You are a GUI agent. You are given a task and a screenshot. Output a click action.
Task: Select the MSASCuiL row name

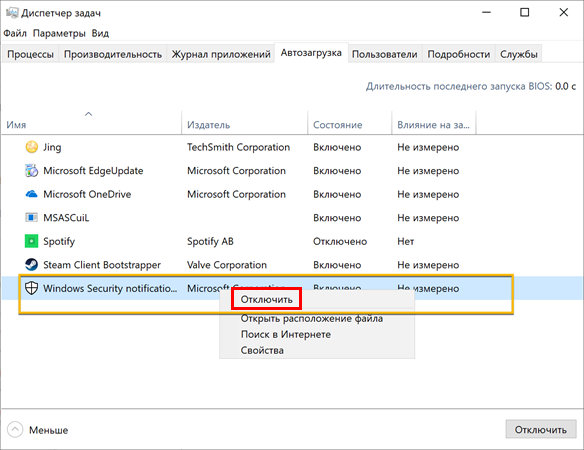point(66,218)
